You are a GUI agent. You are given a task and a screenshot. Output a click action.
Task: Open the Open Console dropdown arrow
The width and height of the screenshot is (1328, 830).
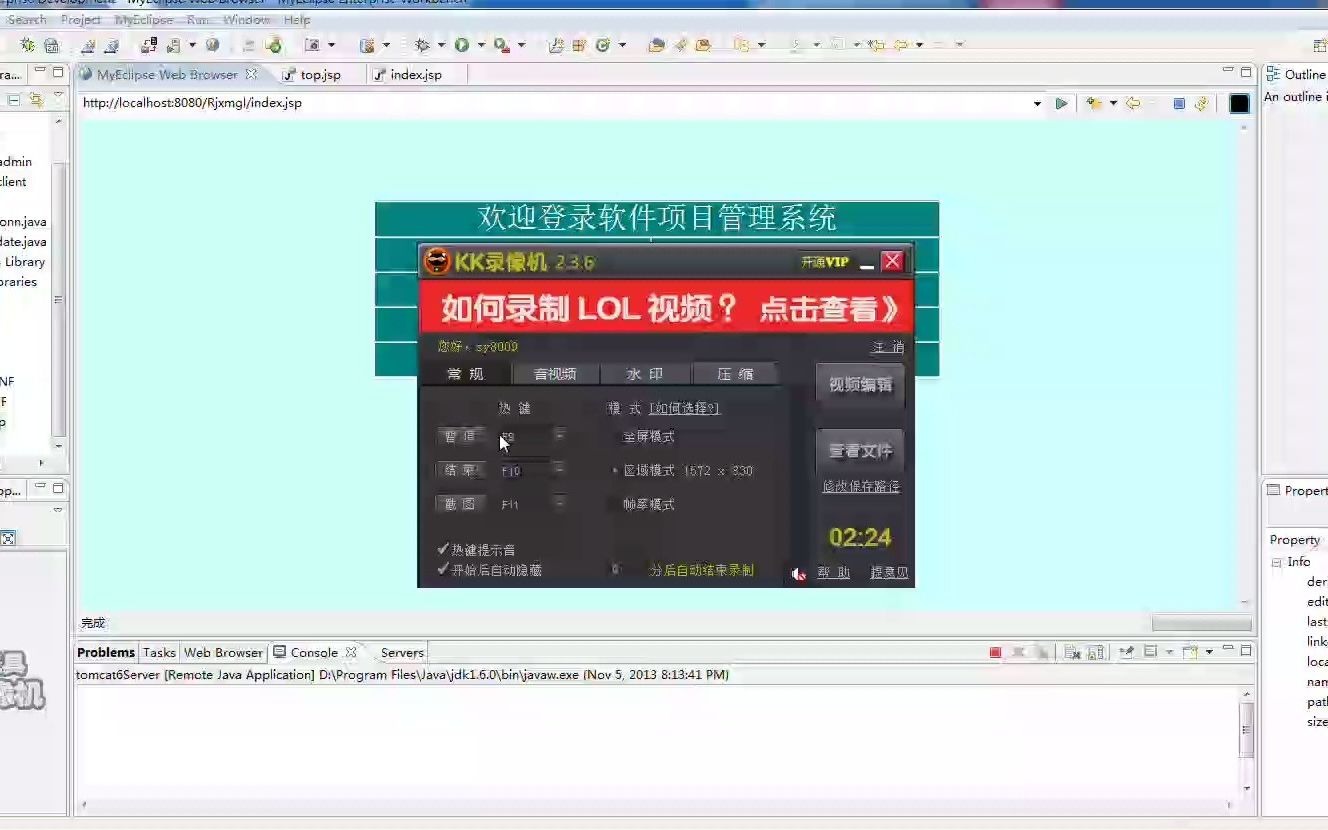pyautogui.click(x=1209, y=652)
